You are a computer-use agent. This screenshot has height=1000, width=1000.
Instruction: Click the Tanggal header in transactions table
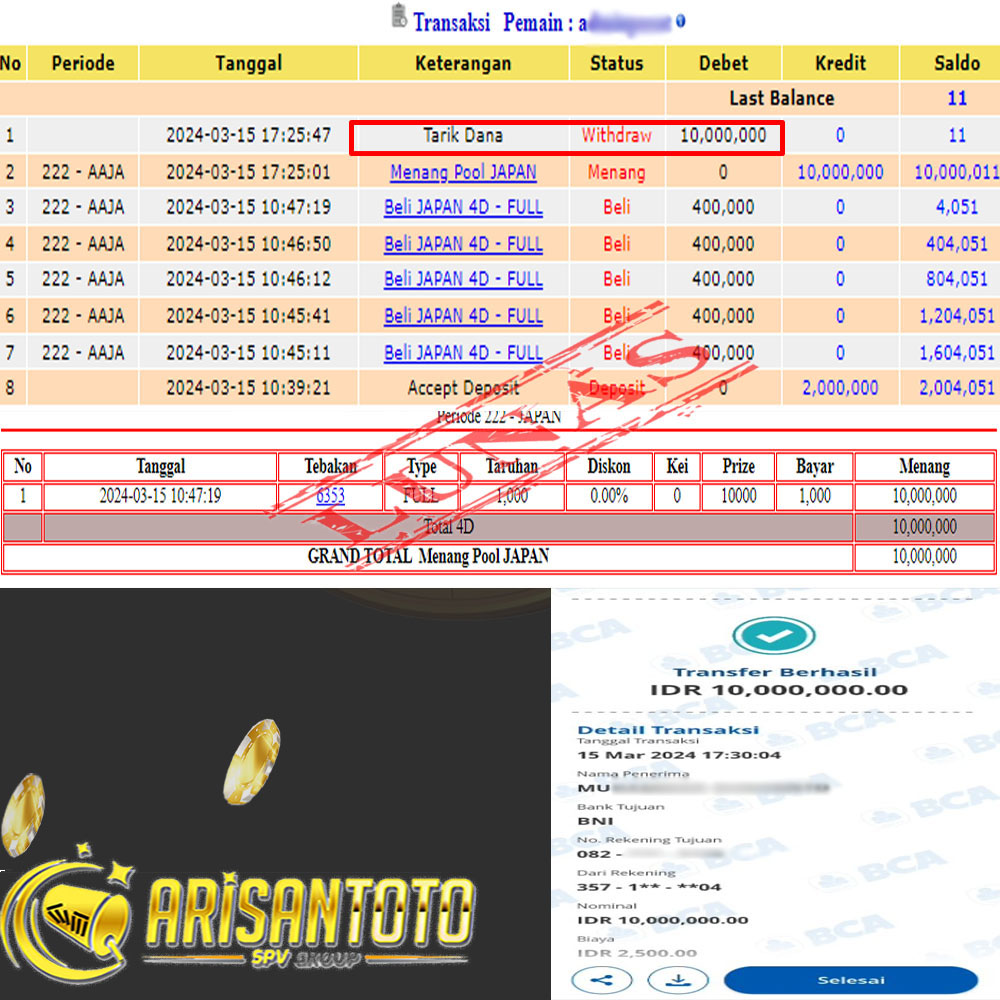pos(248,63)
